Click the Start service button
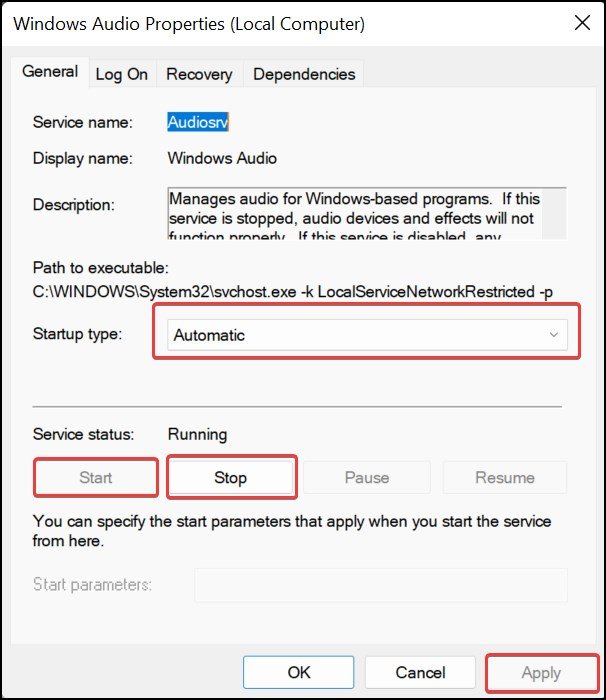 96,478
